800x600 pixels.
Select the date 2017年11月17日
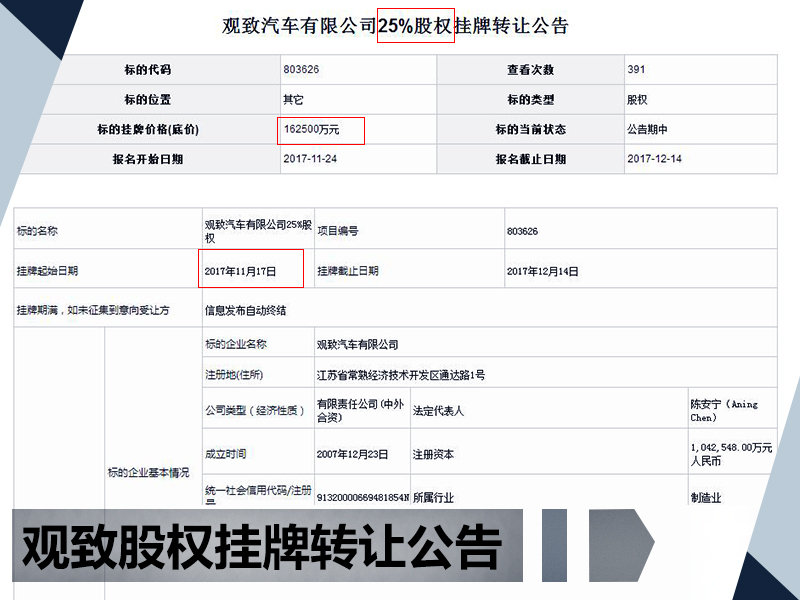point(240,271)
